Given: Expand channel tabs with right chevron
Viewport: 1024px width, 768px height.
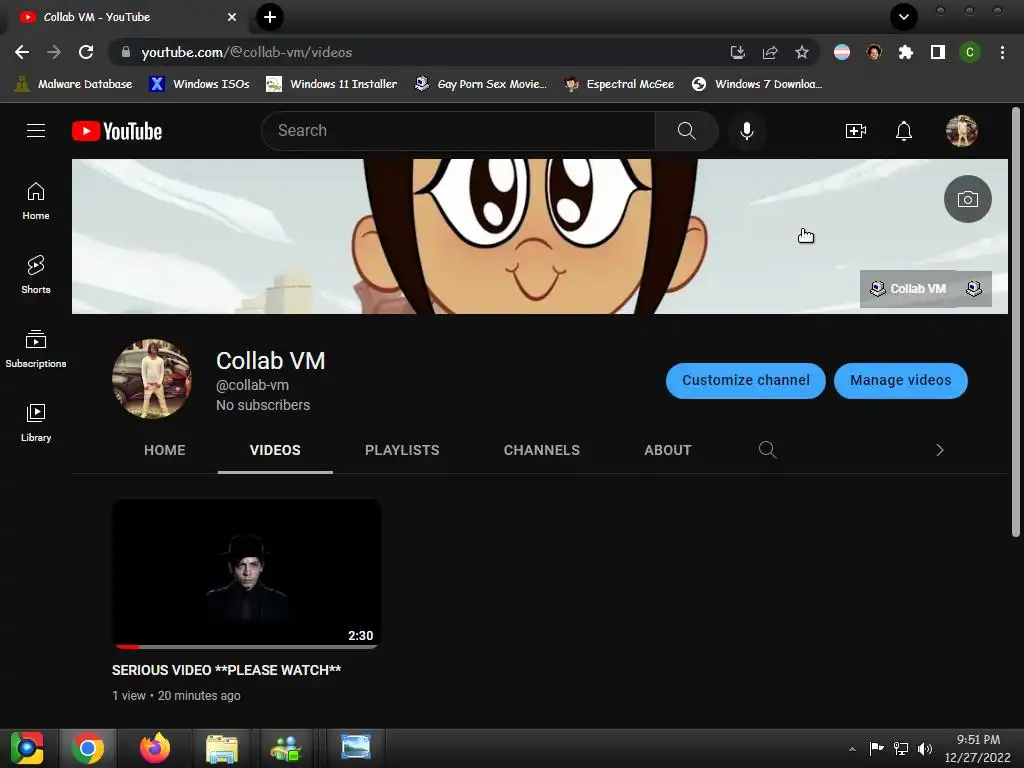Looking at the screenshot, I should coord(940,450).
